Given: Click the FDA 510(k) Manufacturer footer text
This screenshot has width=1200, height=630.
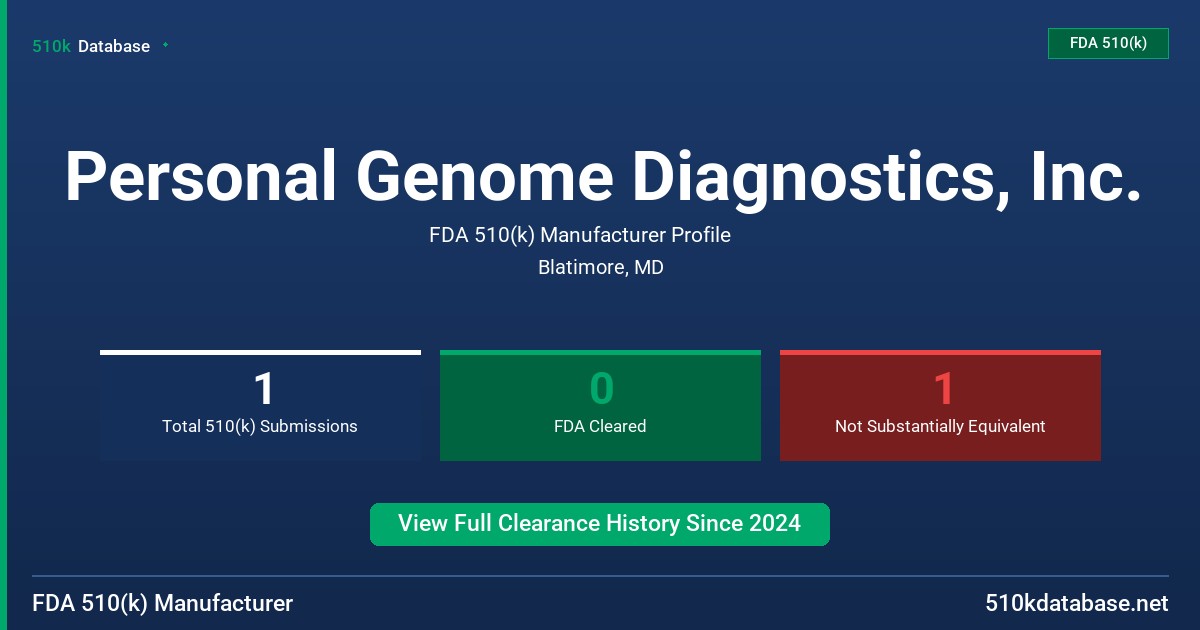Looking at the screenshot, I should point(163,603).
